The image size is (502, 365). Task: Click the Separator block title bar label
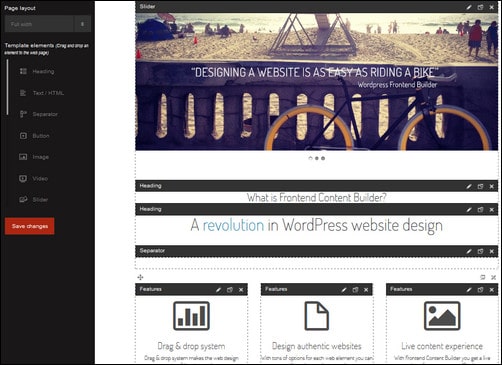[x=152, y=251]
